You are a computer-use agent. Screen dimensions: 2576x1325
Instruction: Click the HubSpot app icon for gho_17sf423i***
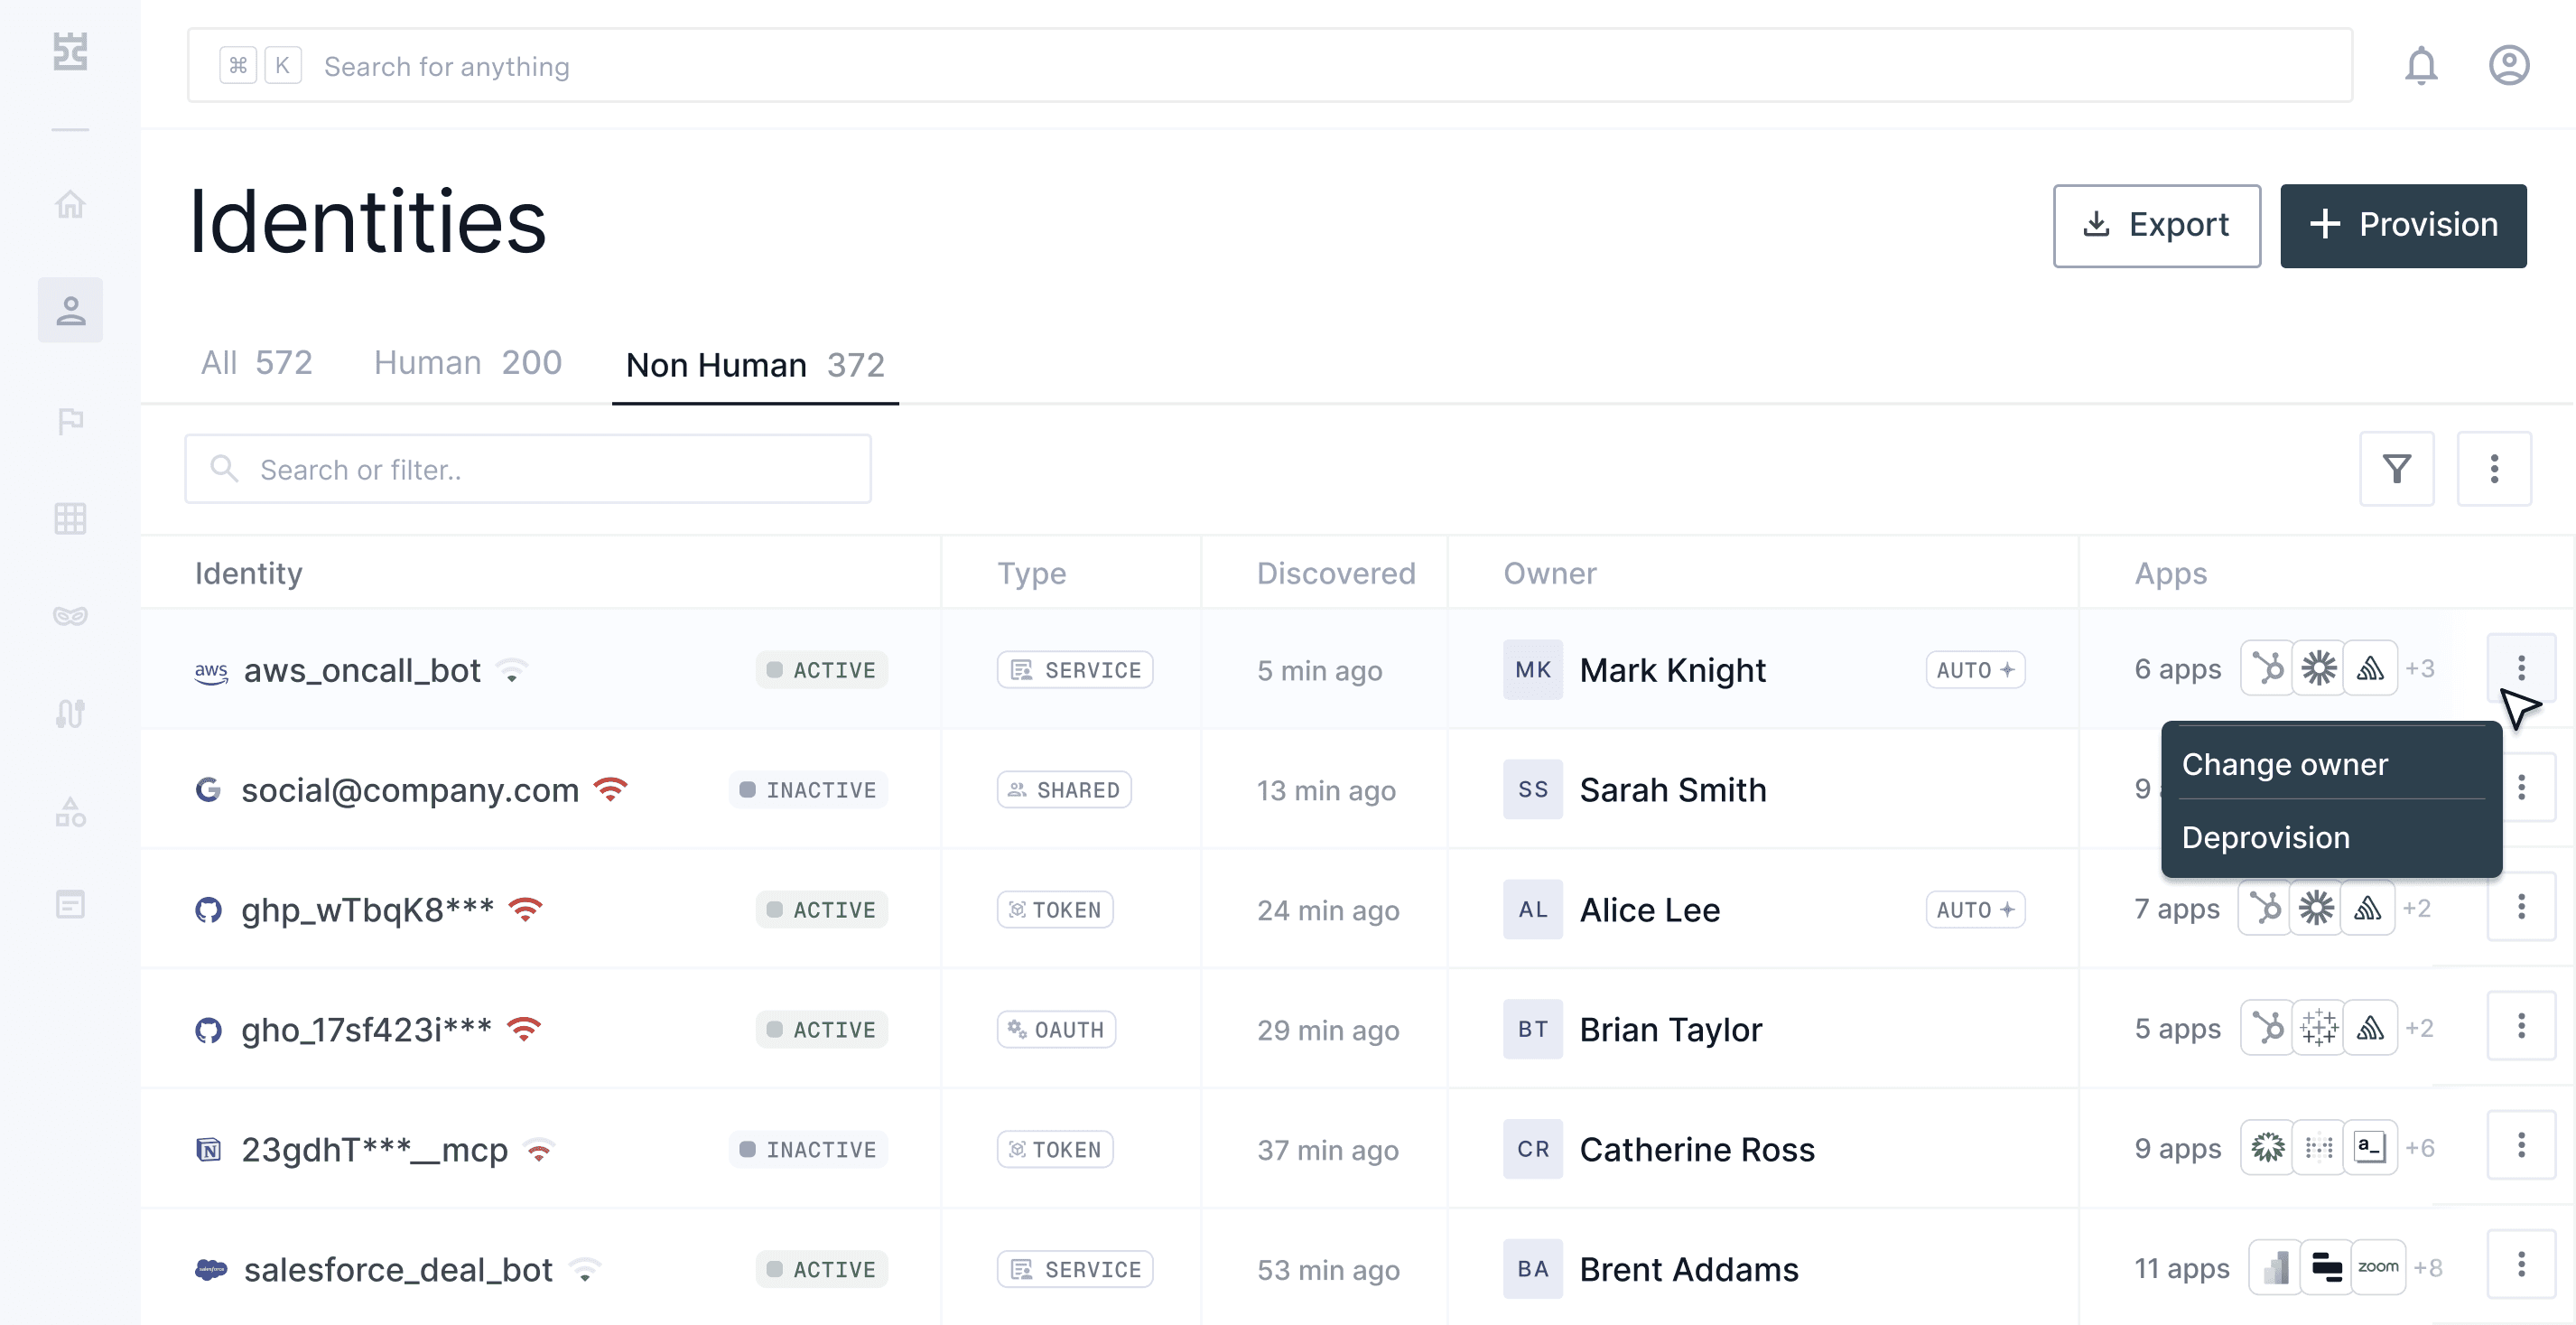(x=2266, y=1028)
